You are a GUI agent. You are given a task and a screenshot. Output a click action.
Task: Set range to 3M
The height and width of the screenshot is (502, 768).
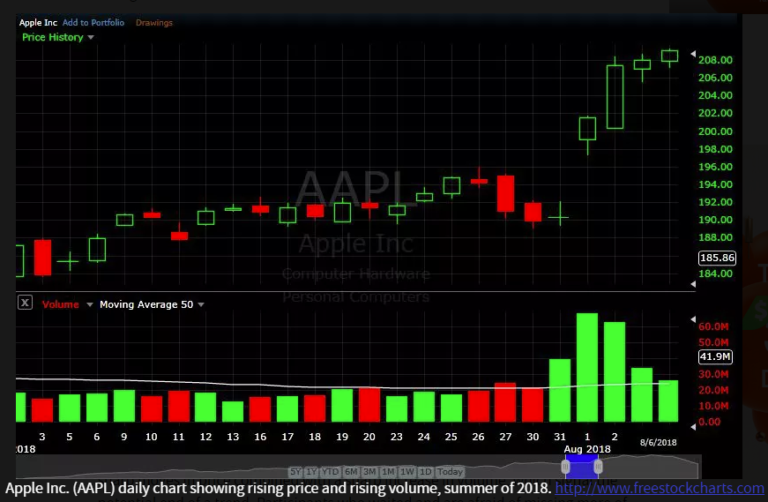click(x=371, y=471)
